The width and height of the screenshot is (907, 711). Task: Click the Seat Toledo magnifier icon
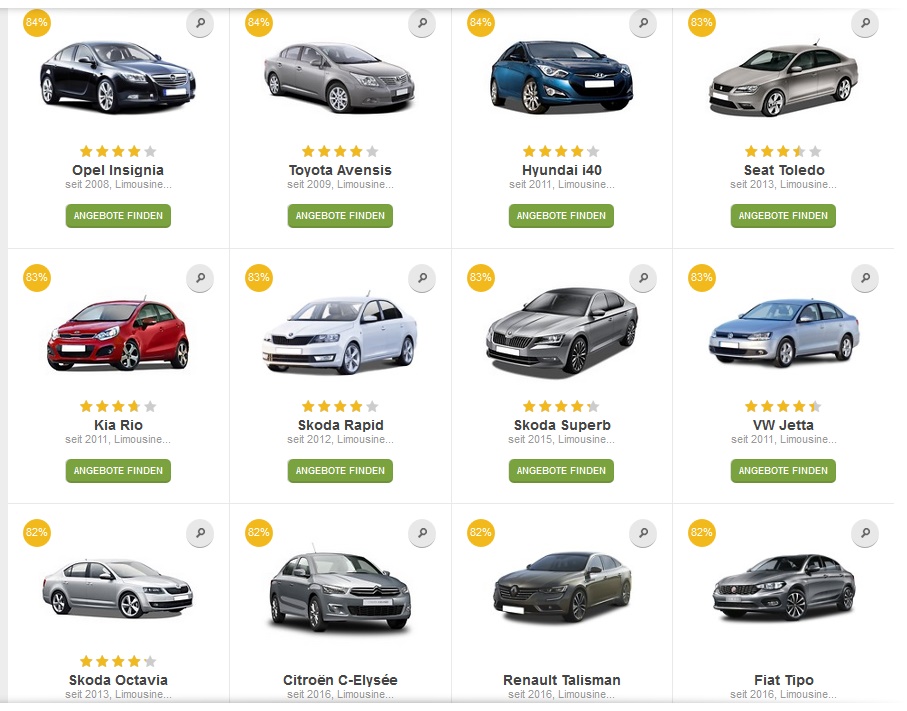pyautogui.click(x=865, y=24)
